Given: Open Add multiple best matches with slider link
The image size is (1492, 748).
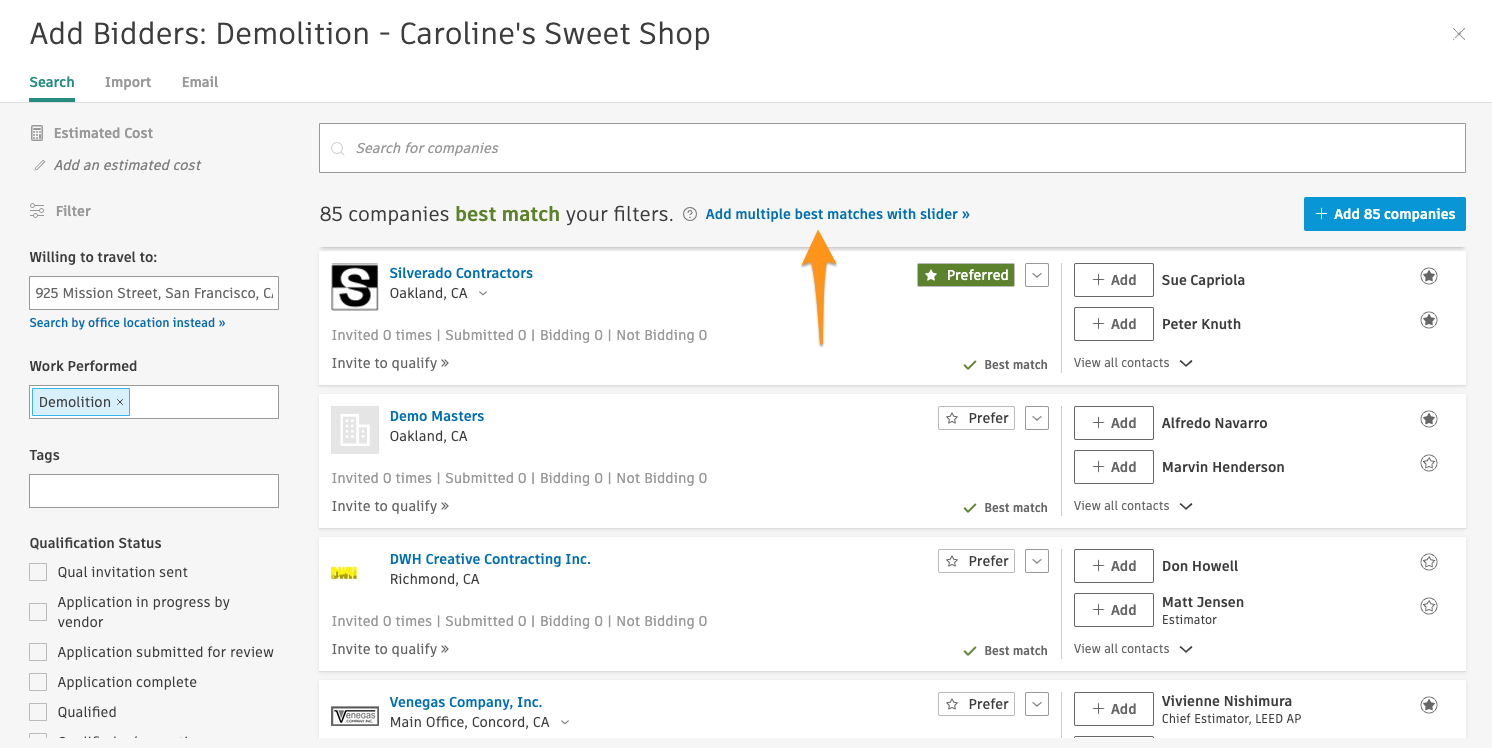Looking at the screenshot, I should (x=837, y=214).
